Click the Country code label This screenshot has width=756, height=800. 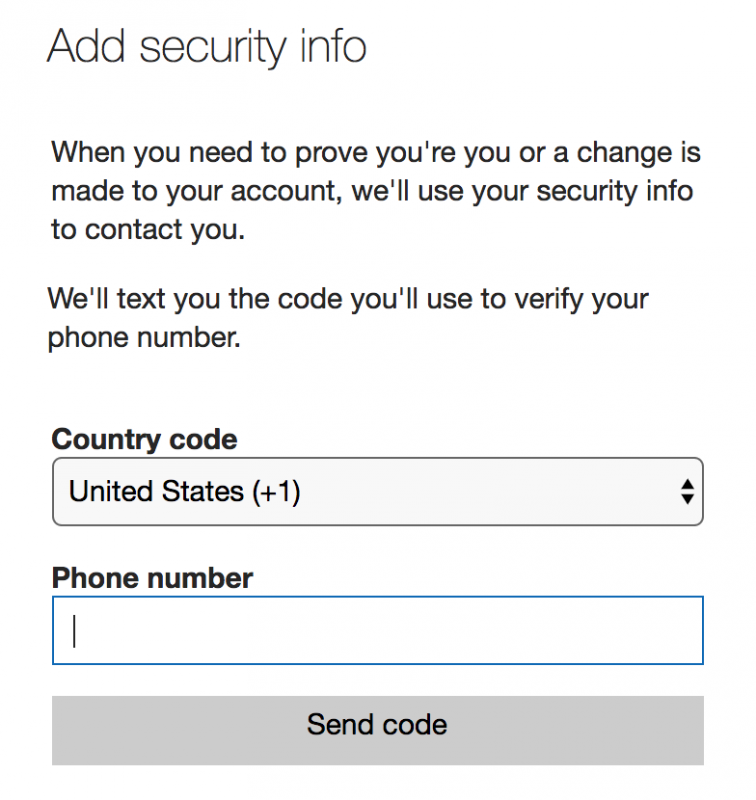144,439
